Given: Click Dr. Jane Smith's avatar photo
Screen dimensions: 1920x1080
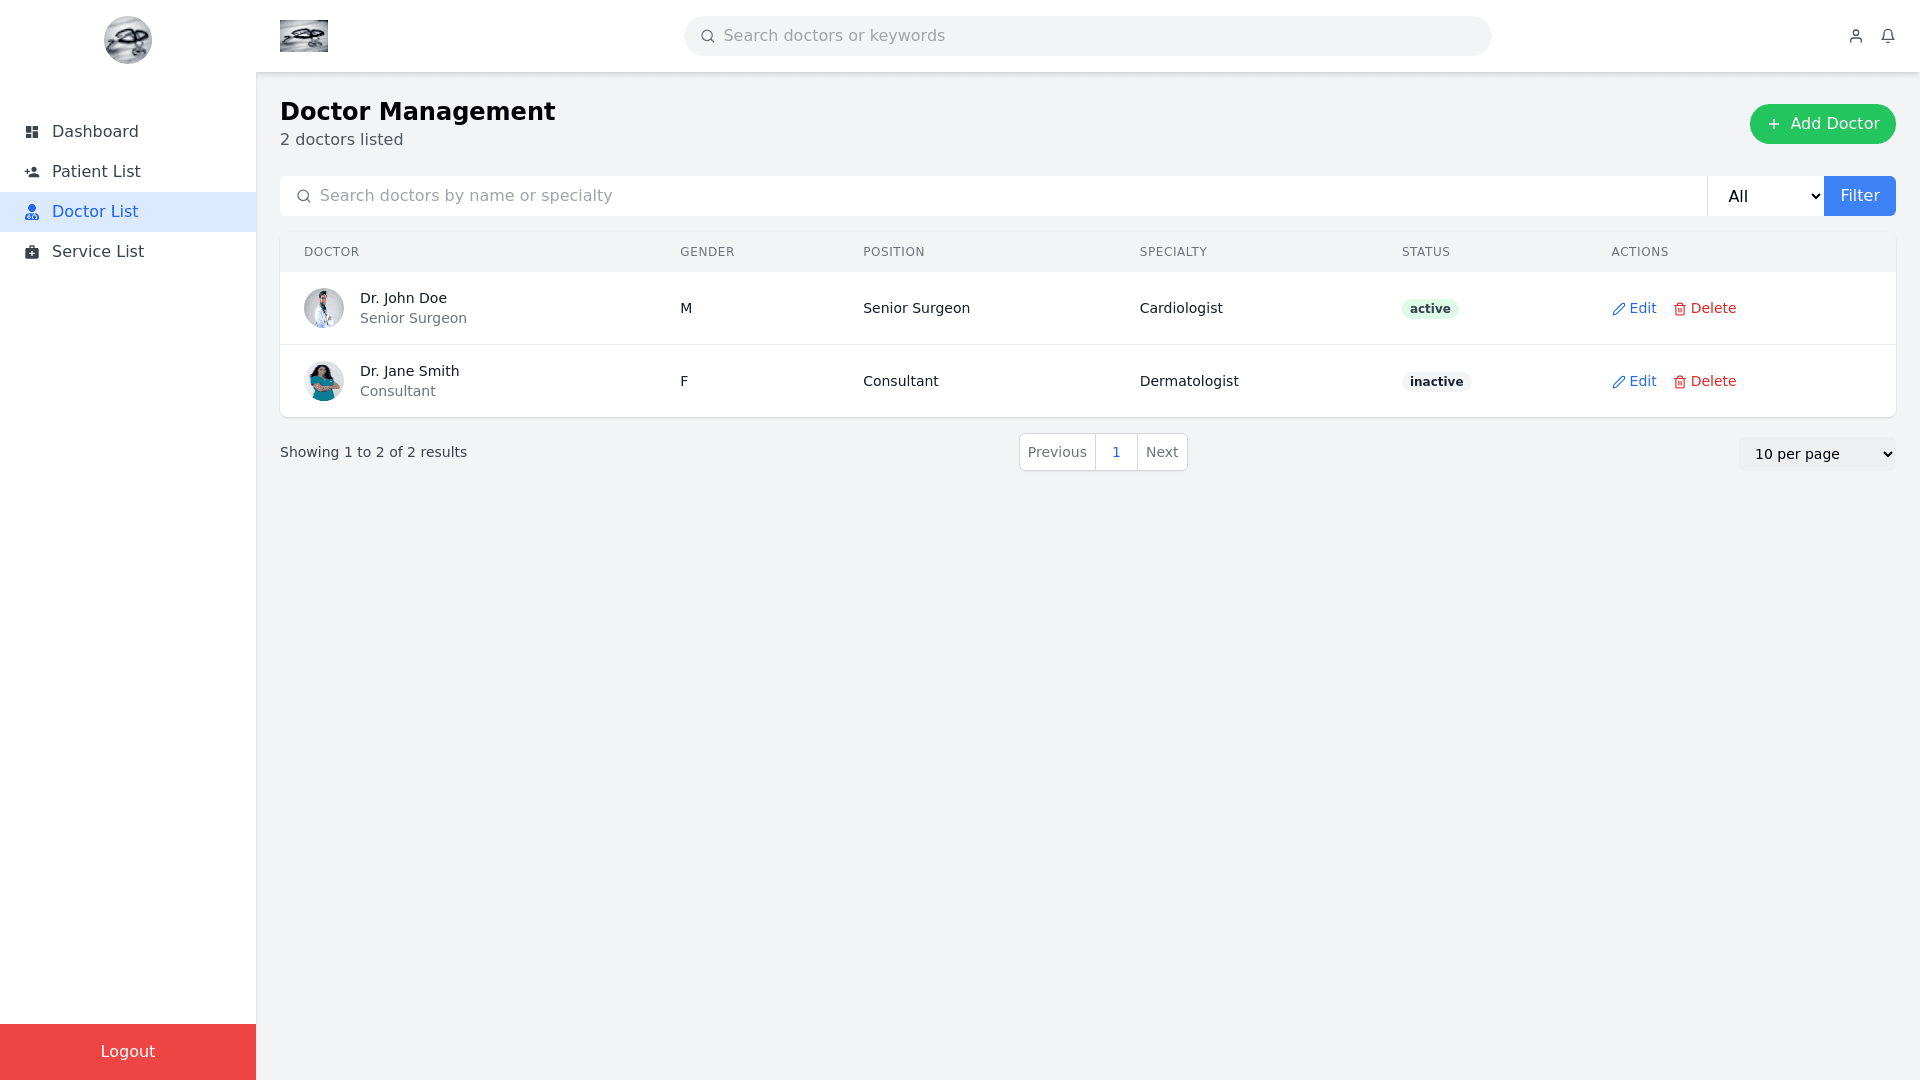Looking at the screenshot, I should pos(324,381).
